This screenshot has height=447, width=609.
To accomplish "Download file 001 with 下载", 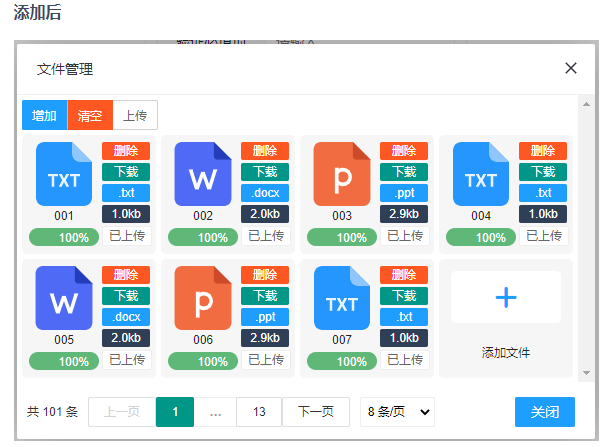I will (126, 172).
